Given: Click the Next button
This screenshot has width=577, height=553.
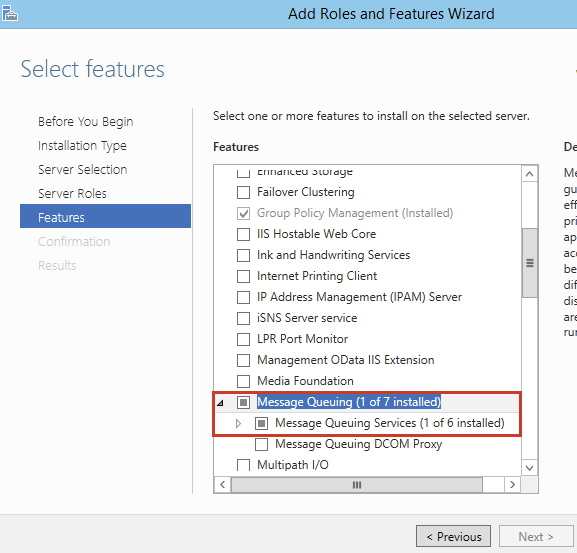Looking at the screenshot, I should point(536,536).
